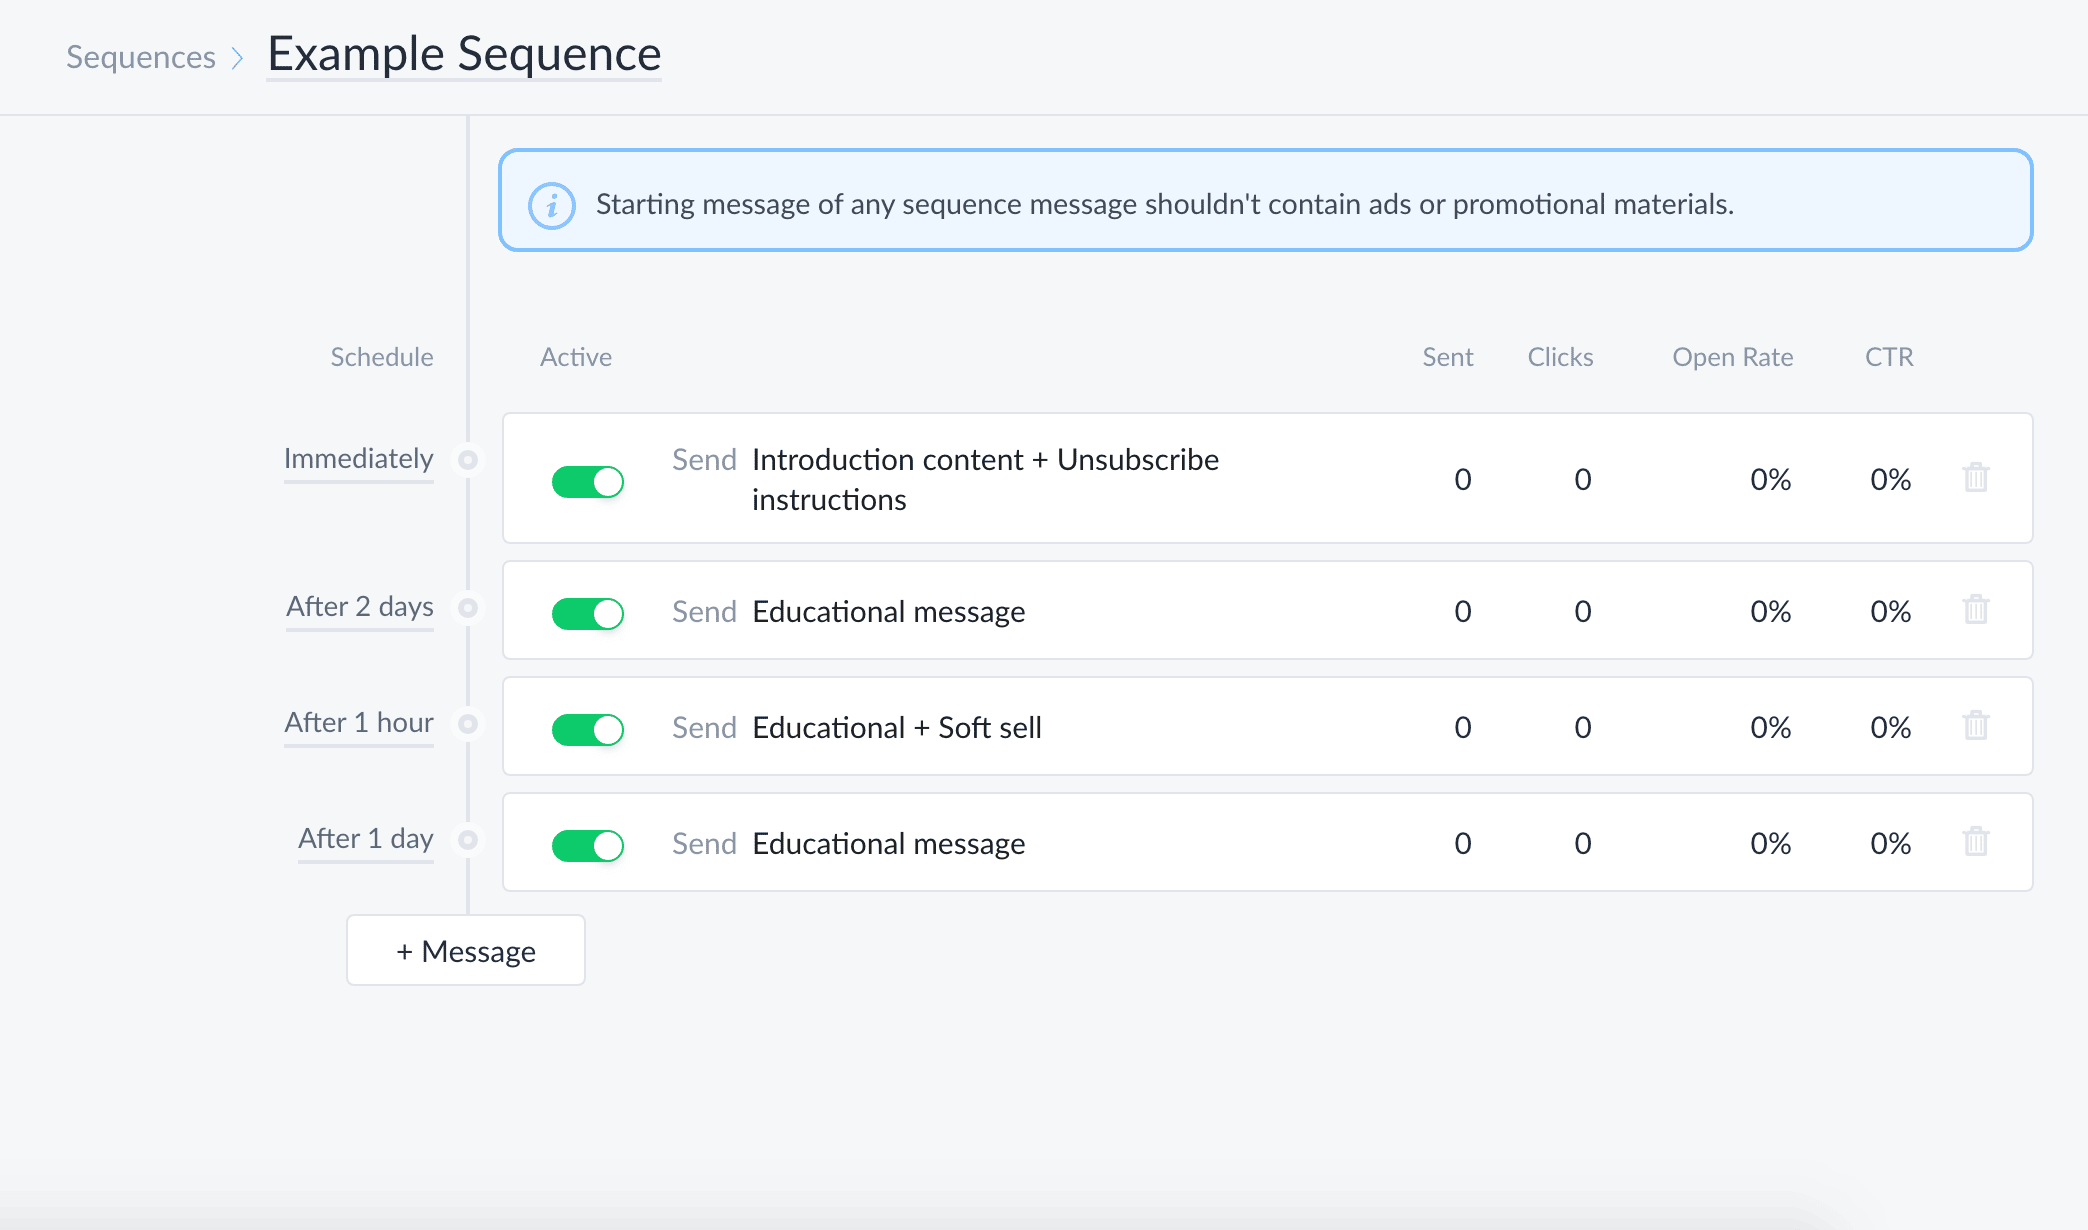The image size is (2088, 1230).
Task: Click the Sent column header
Action: tap(1448, 357)
